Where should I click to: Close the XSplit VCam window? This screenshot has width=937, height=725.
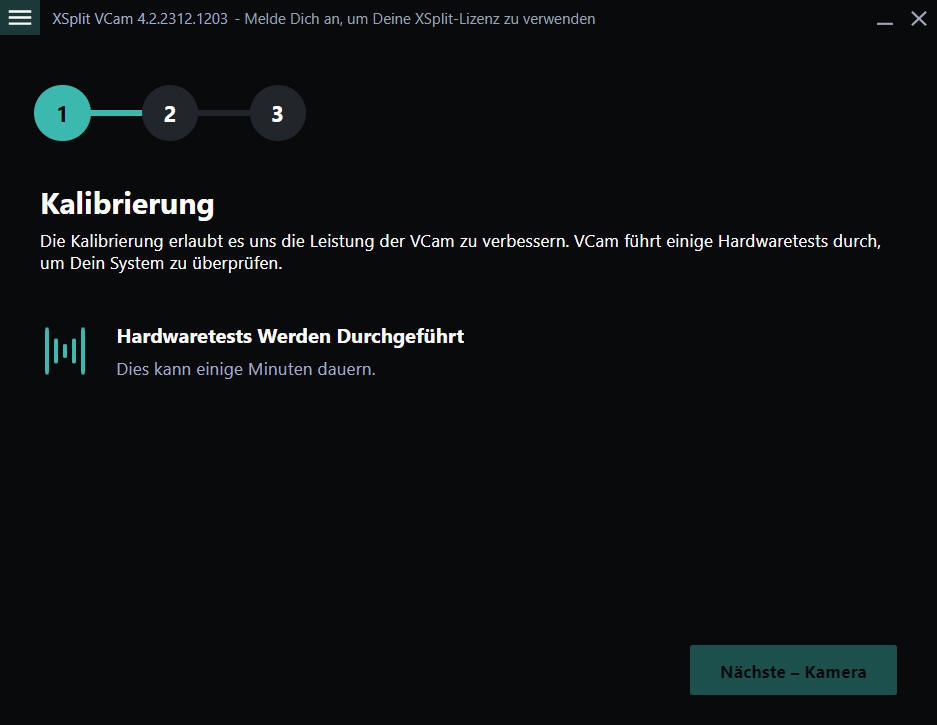[x=918, y=19]
